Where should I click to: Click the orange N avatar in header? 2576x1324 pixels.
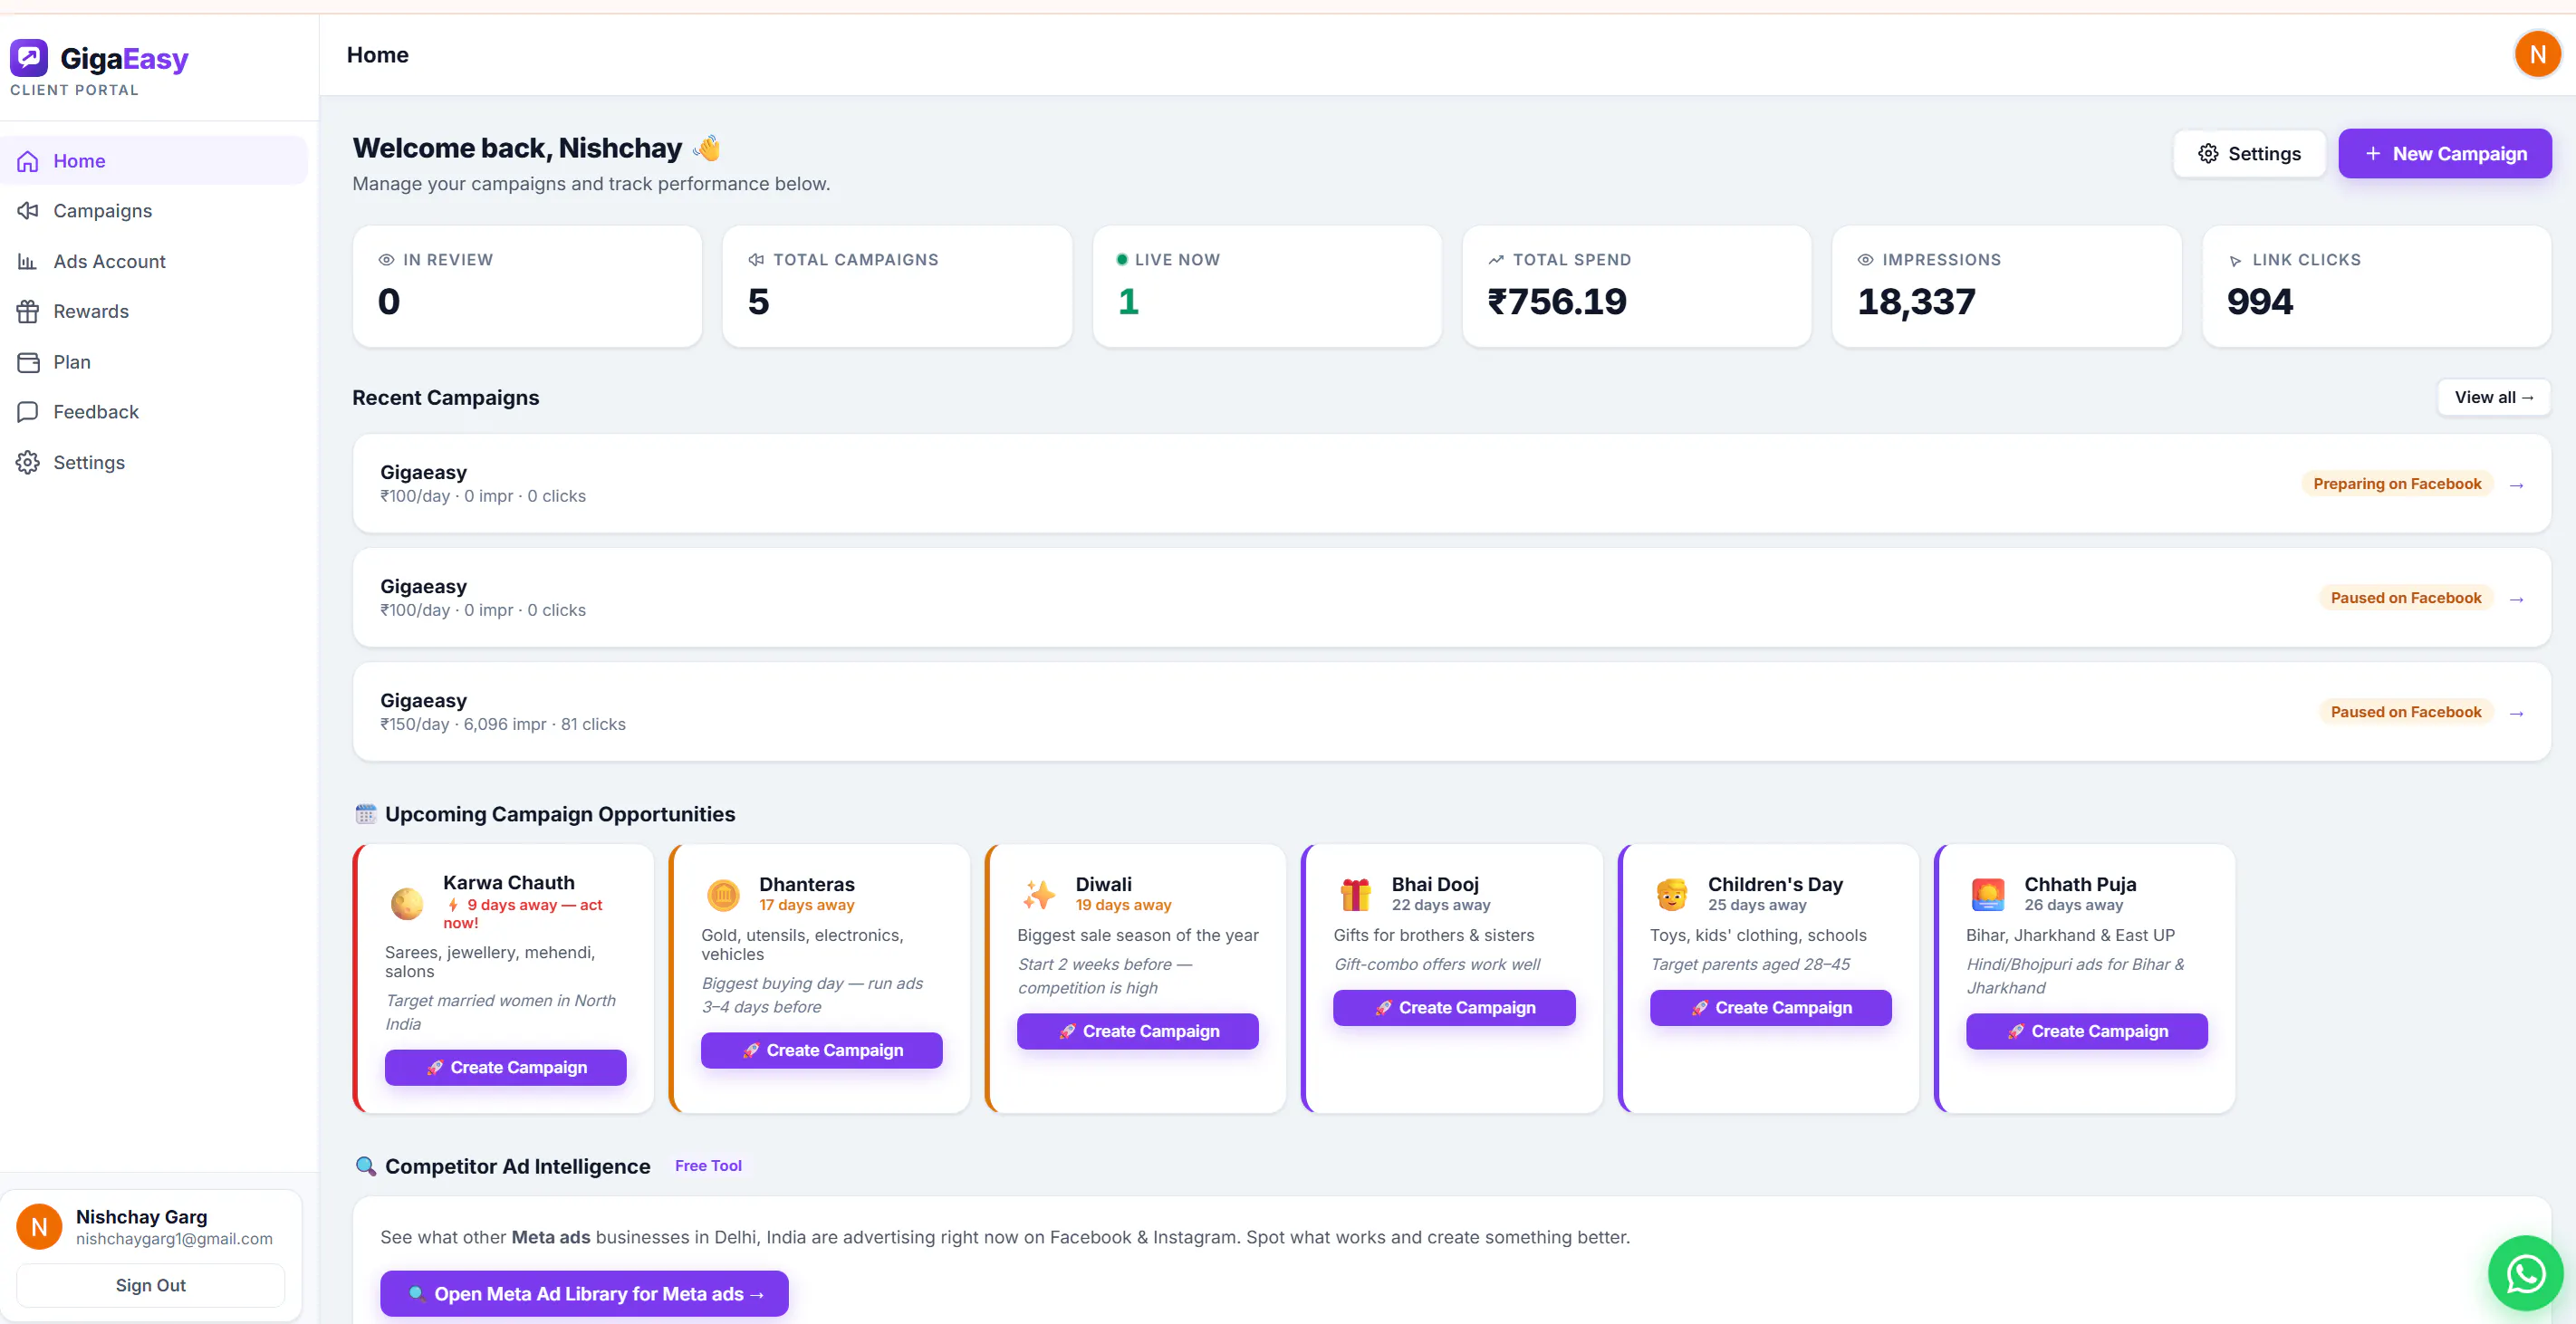pyautogui.click(x=2537, y=54)
